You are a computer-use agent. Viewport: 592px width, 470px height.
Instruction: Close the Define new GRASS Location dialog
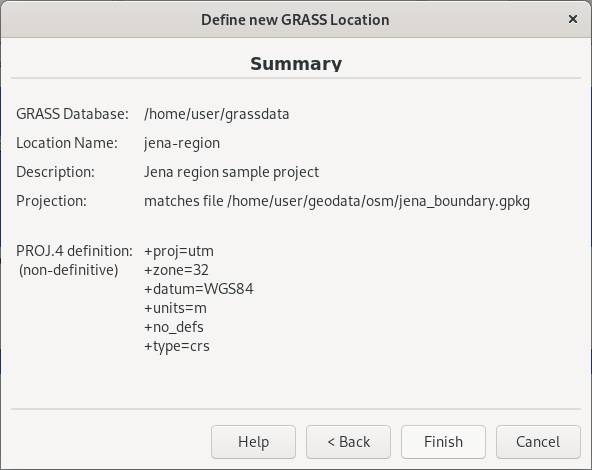point(573,19)
